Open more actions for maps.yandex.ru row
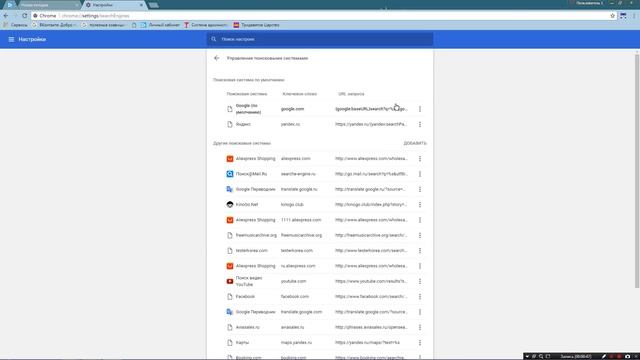The height and width of the screenshot is (360, 640). pyautogui.click(x=420, y=342)
